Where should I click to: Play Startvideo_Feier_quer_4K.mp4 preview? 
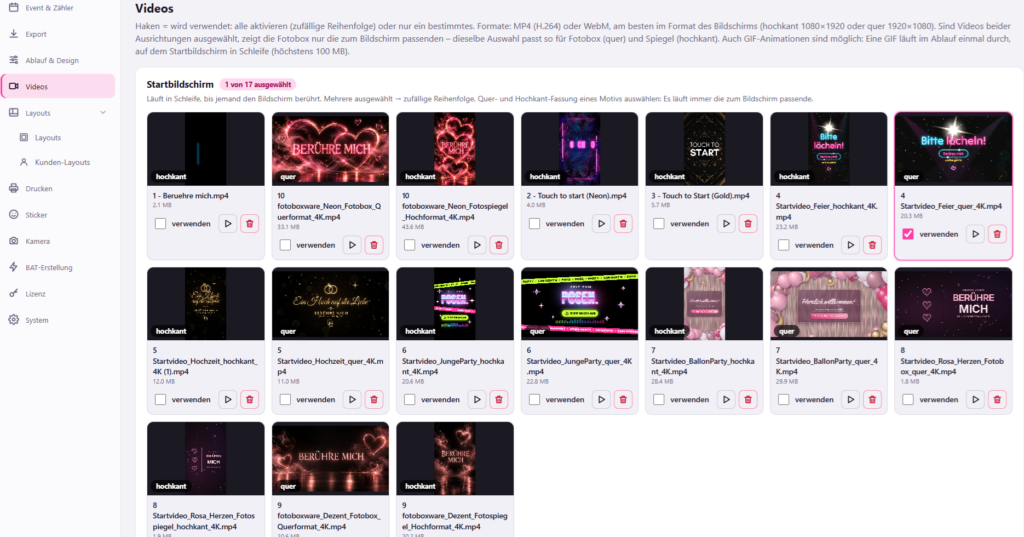pos(976,234)
